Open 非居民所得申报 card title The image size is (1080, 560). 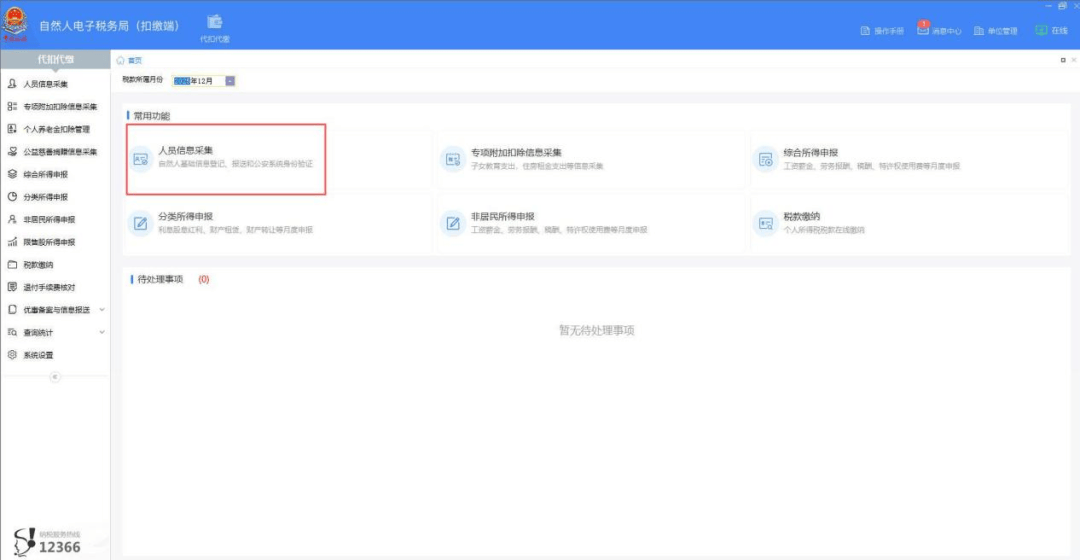[502, 216]
